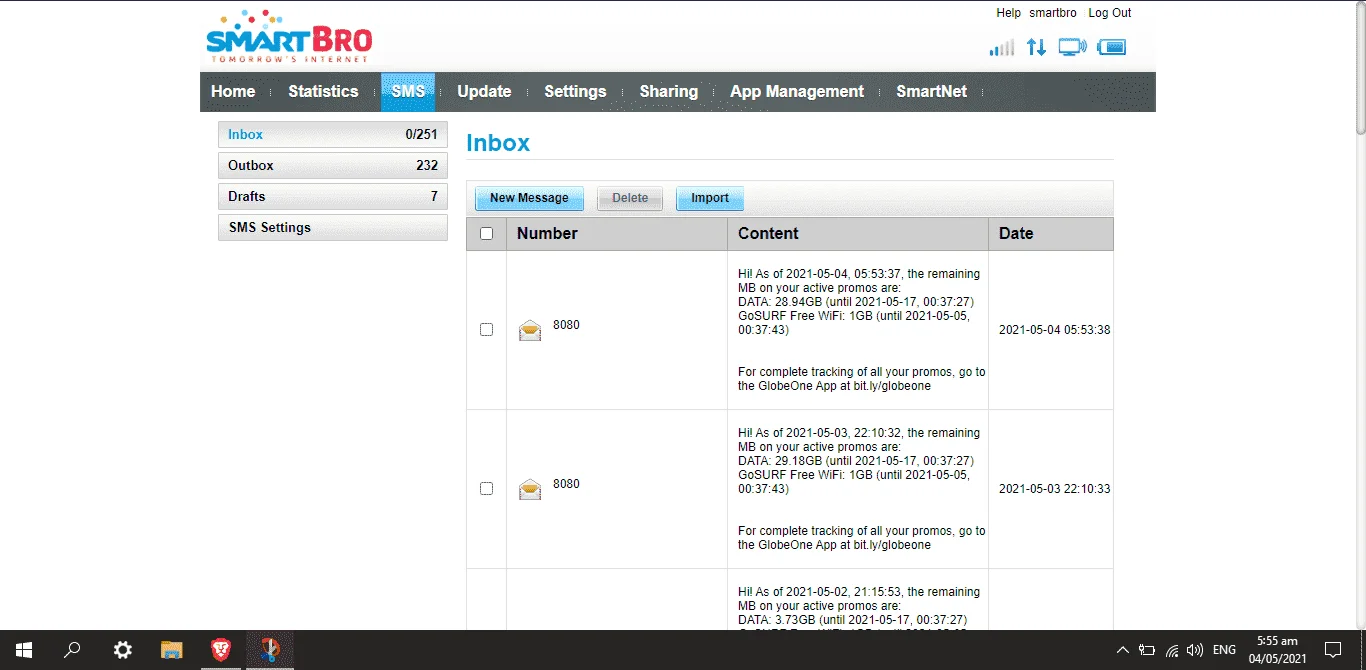The width and height of the screenshot is (1366, 670).
Task: Click the smartbro user link
Action: pyautogui.click(x=1053, y=13)
